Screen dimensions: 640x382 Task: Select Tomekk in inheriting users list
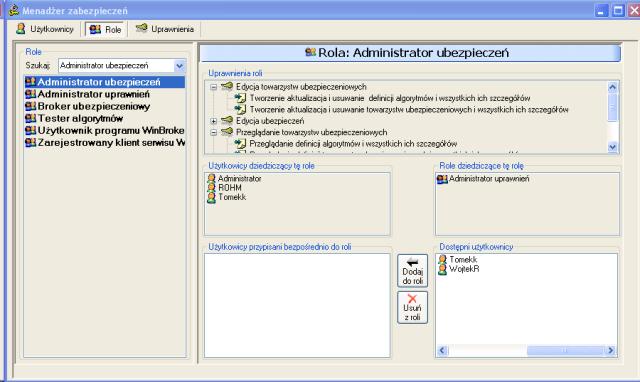pyautogui.click(x=232, y=197)
